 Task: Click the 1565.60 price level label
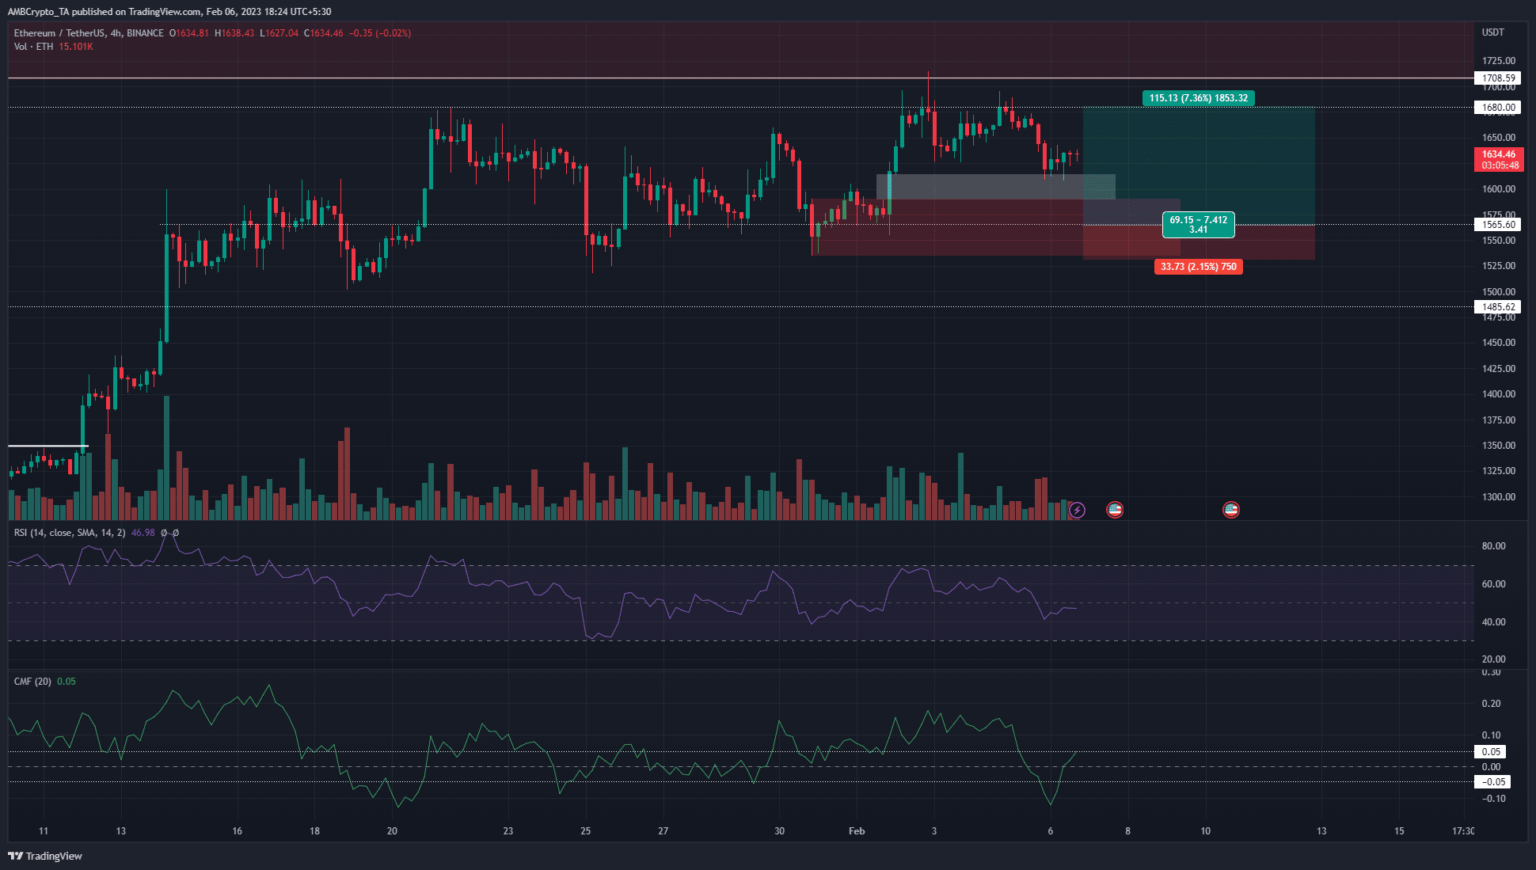pyautogui.click(x=1498, y=225)
